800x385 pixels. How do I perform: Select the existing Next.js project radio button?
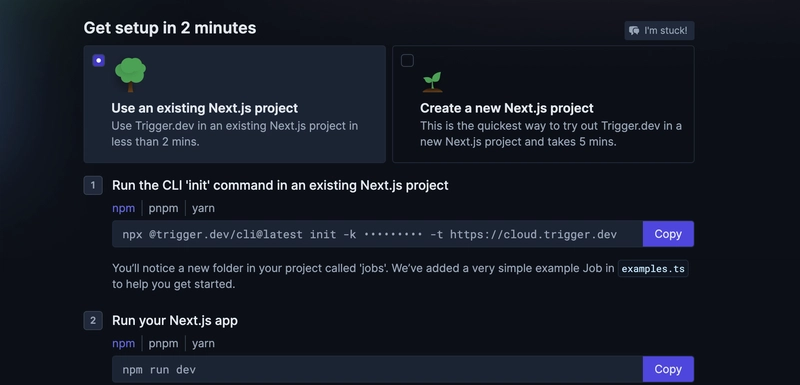pyautogui.click(x=98, y=61)
